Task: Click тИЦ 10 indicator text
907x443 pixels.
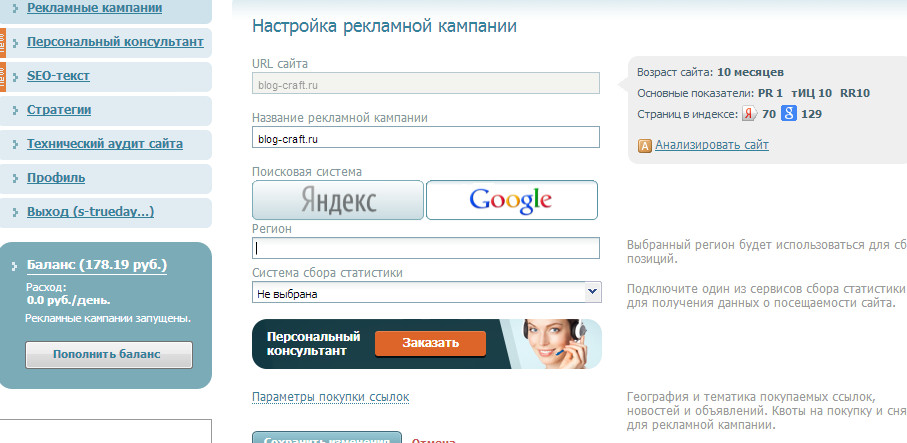Action: 812,93
